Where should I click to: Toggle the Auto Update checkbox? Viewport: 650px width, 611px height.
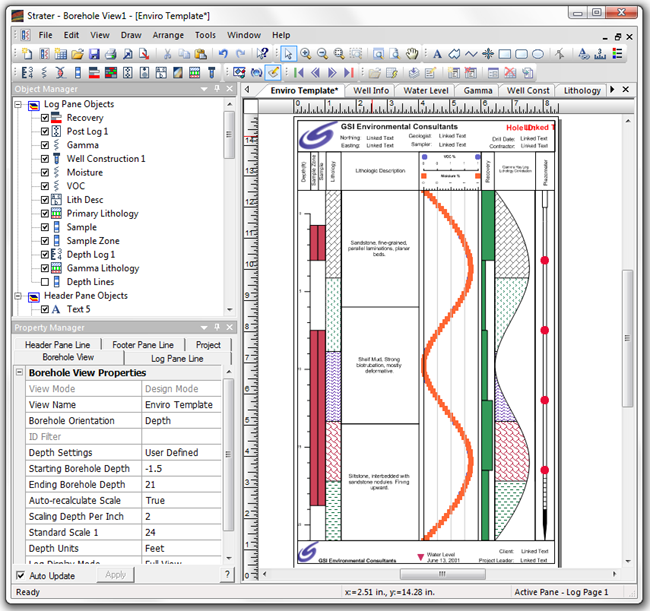click(x=21, y=575)
